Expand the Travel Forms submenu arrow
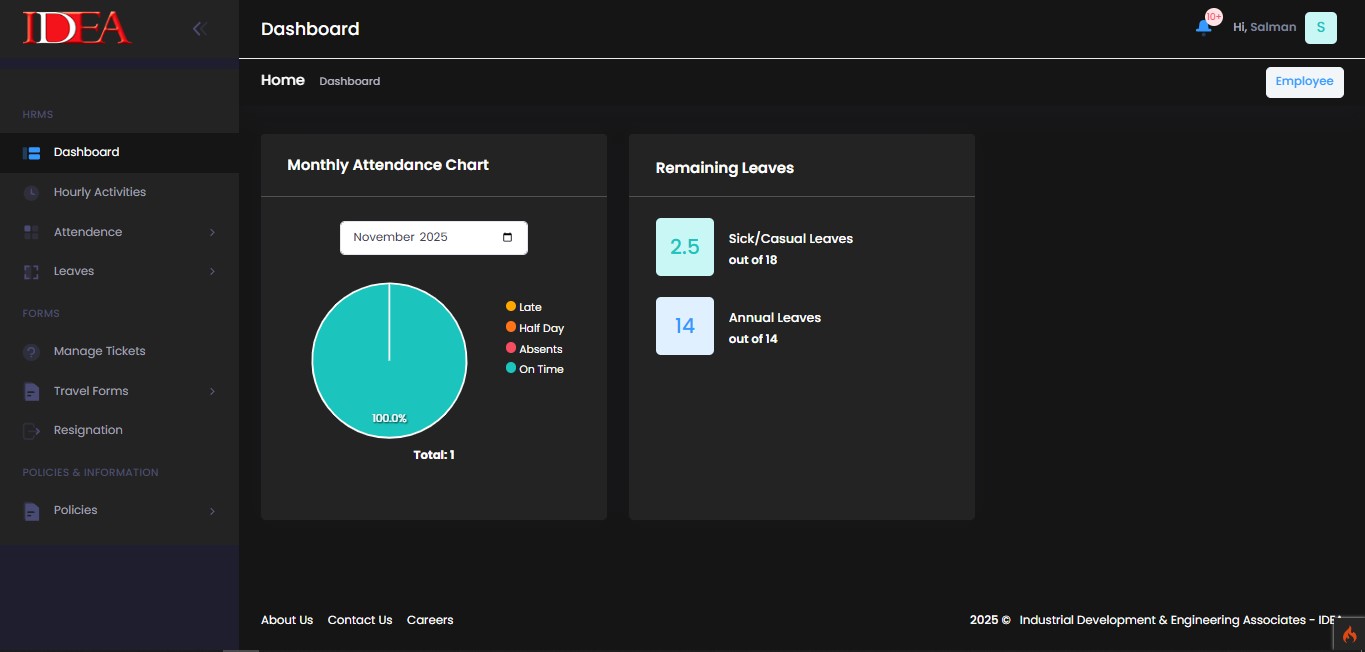Image resolution: width=1365 pixels, height=652 pixels. click(212, 392)
